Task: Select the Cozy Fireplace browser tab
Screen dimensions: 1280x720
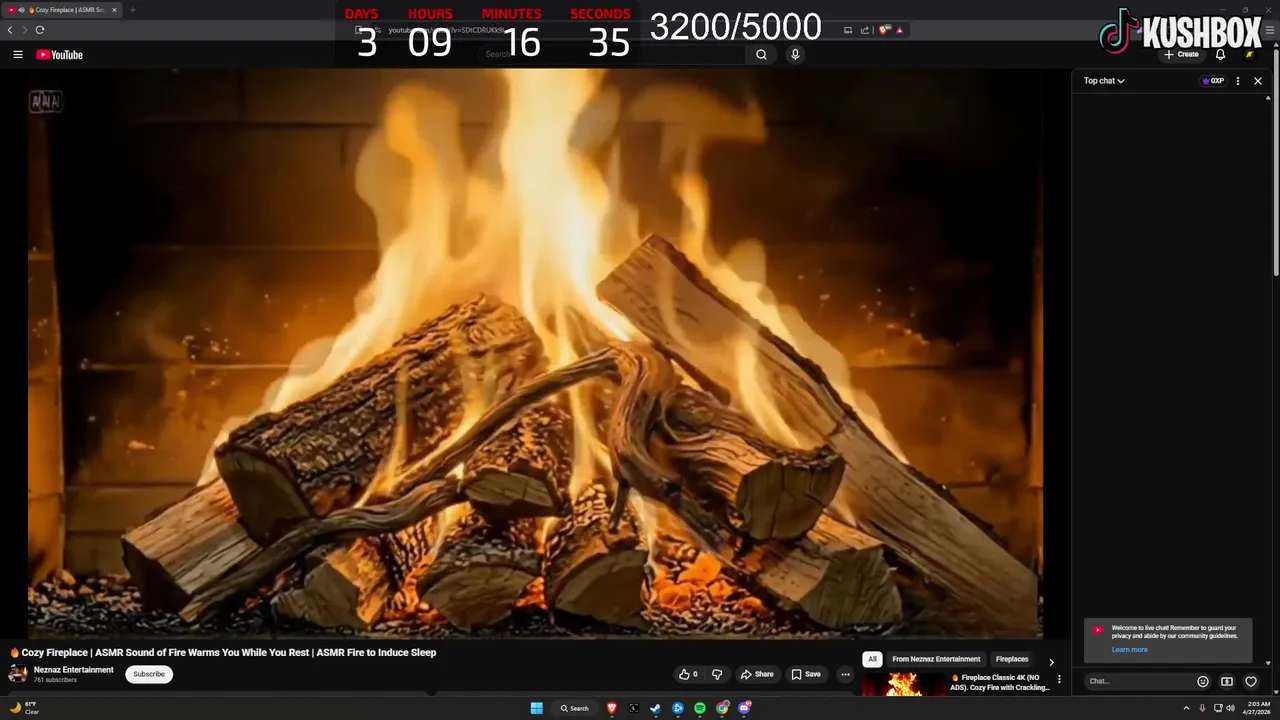Action: (x=63, y=10)
